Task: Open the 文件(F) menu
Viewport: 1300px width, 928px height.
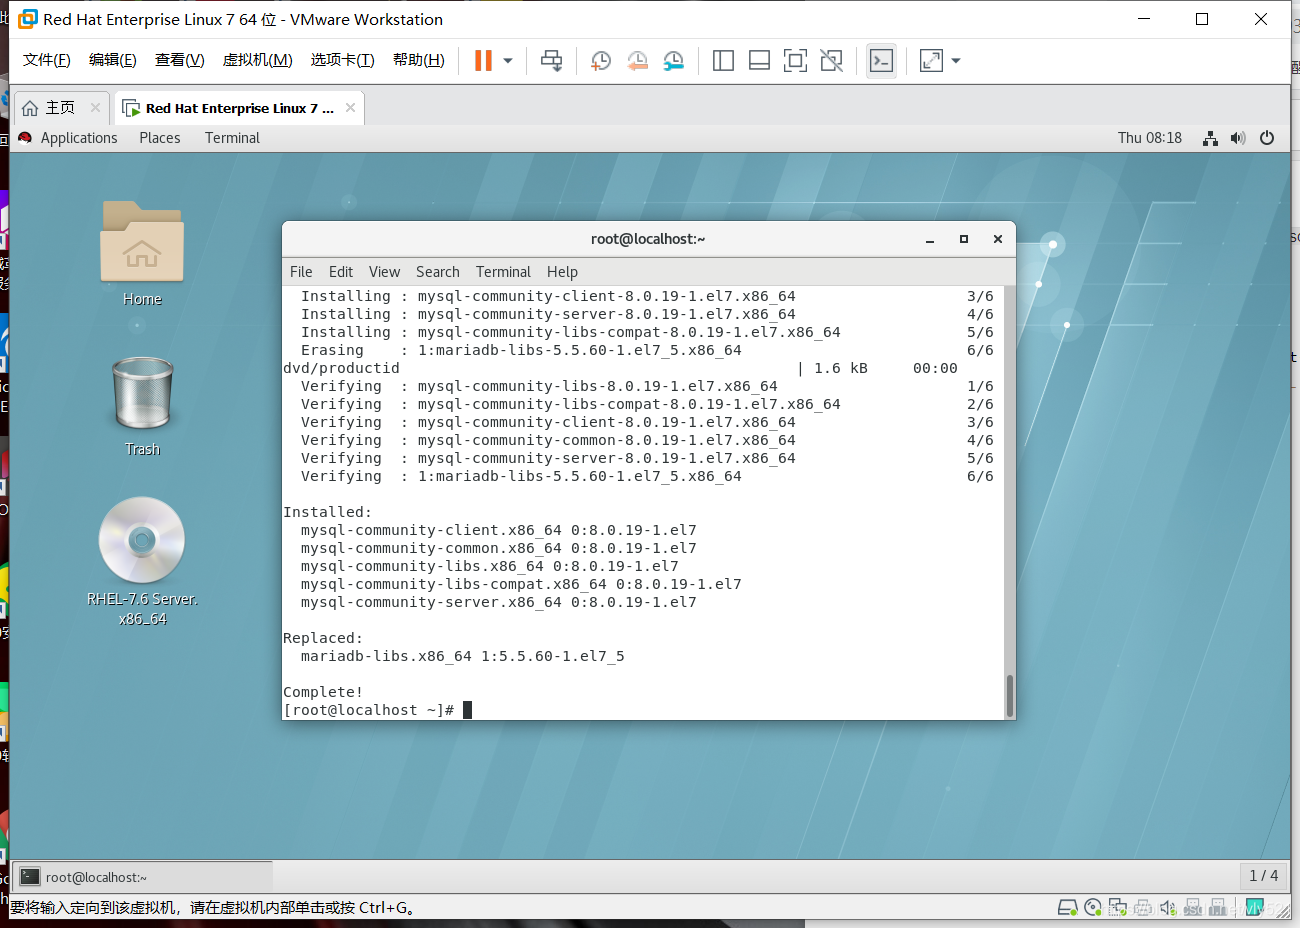Action: tap(47, 60)
